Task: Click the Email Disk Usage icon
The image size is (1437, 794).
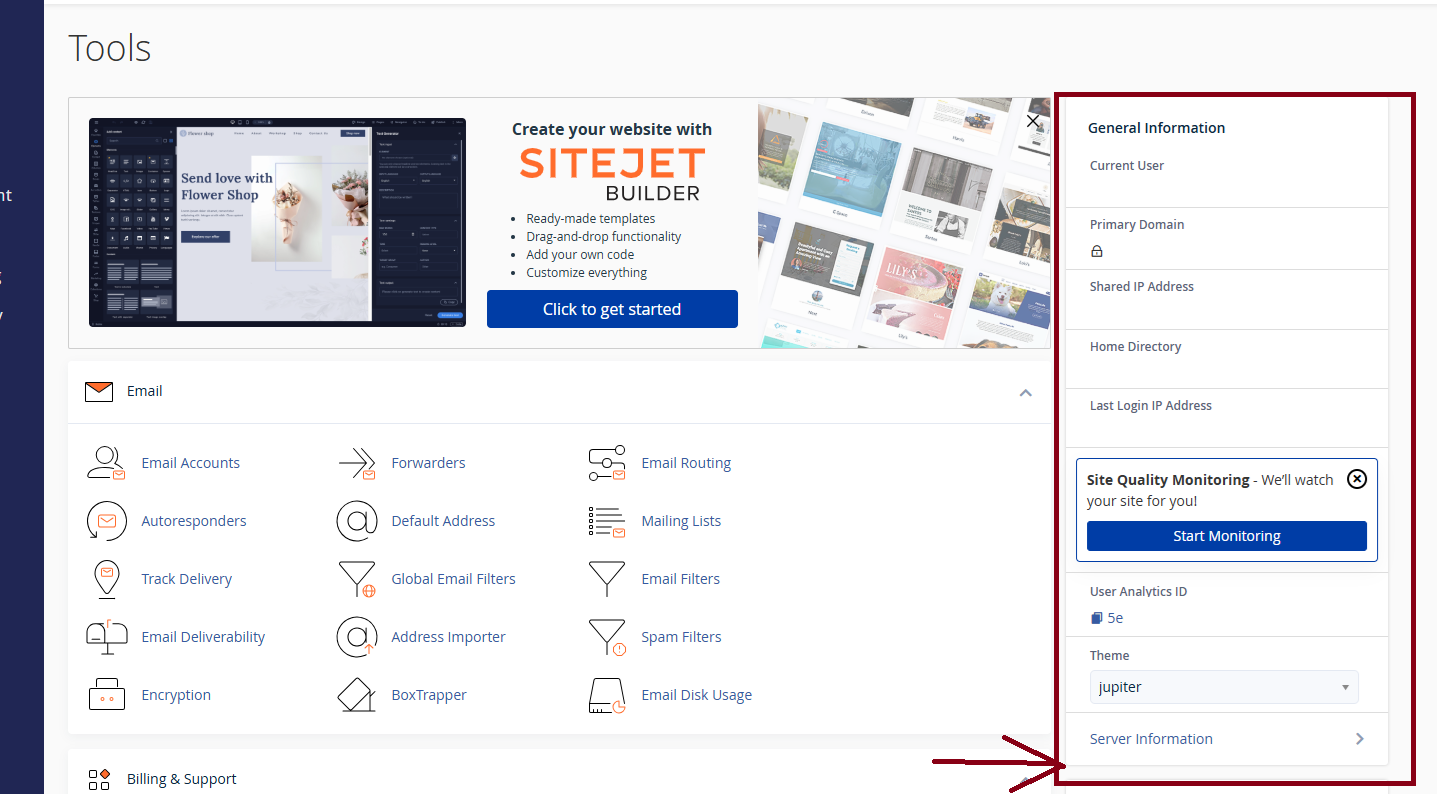Action: pos(606,695)
